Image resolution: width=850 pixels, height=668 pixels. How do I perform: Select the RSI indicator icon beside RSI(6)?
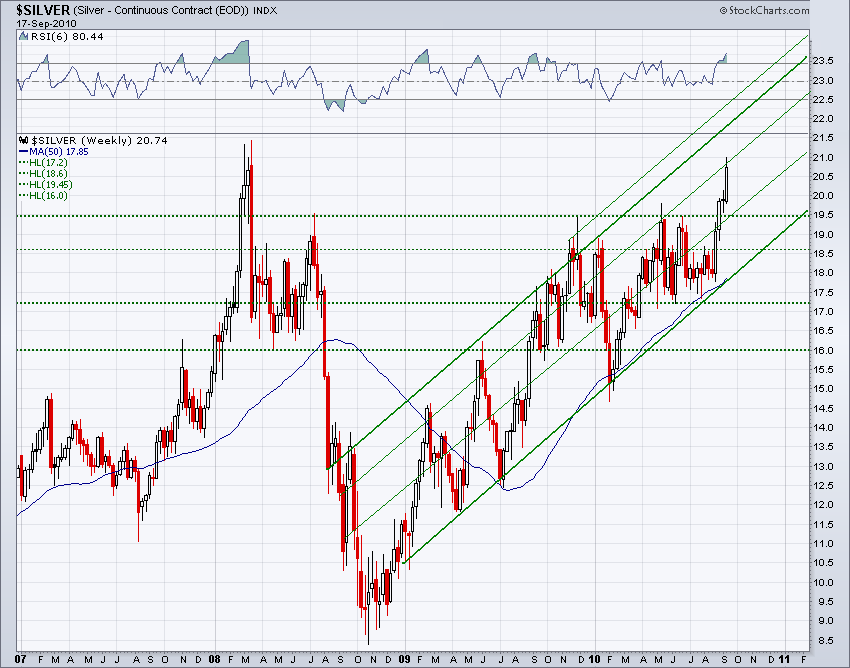[x=22, y=35]
